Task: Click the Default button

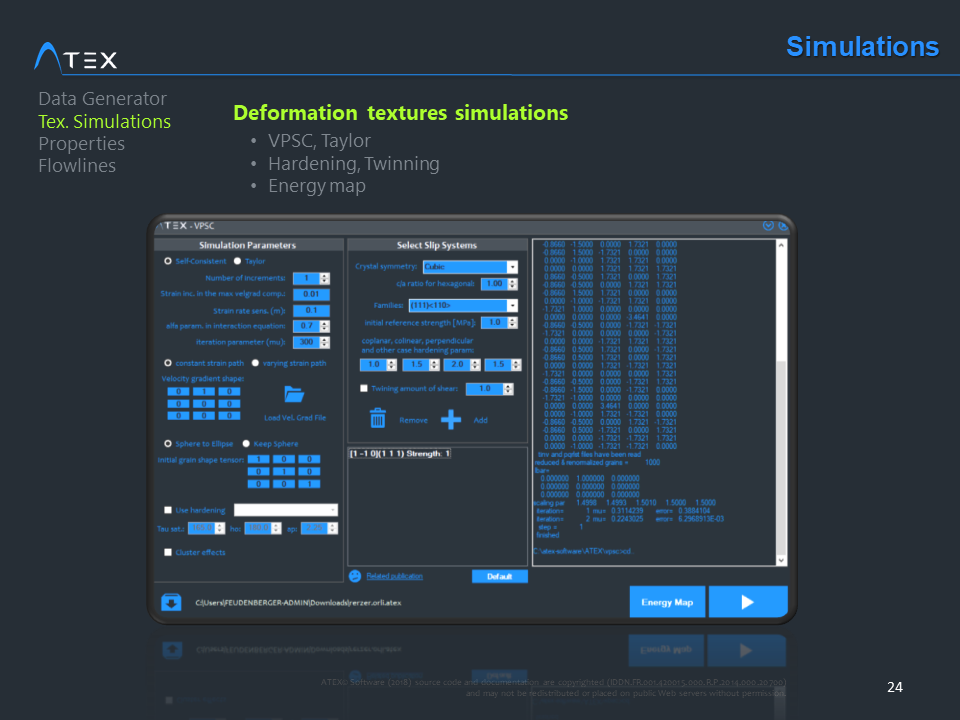Action: point(500,576)
